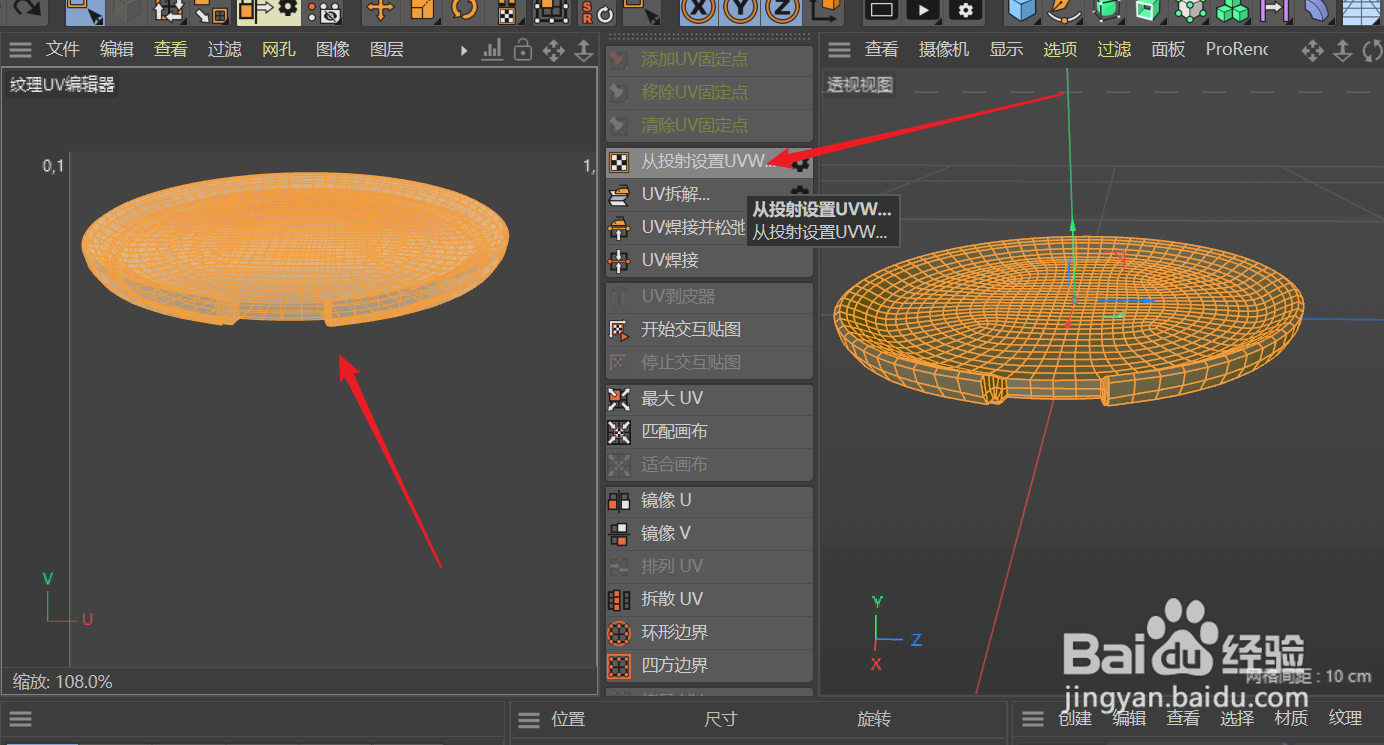Click the render view icon
This screenshot has height=745, width=1384.
pyautogui.click(x=882, y=11)
